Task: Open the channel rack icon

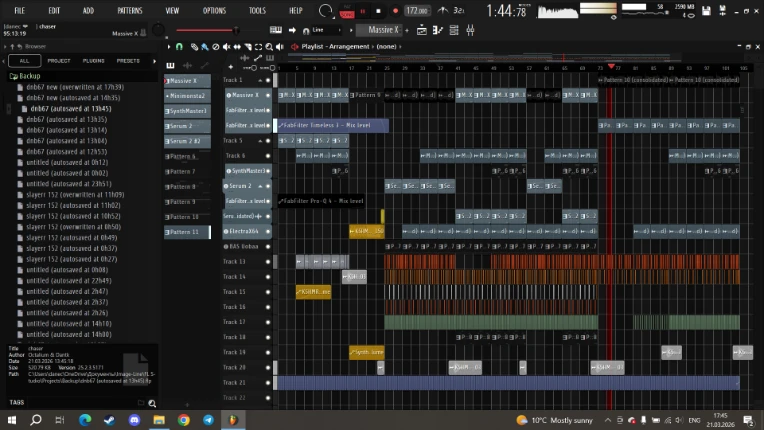Action: [x=454, y=30]
